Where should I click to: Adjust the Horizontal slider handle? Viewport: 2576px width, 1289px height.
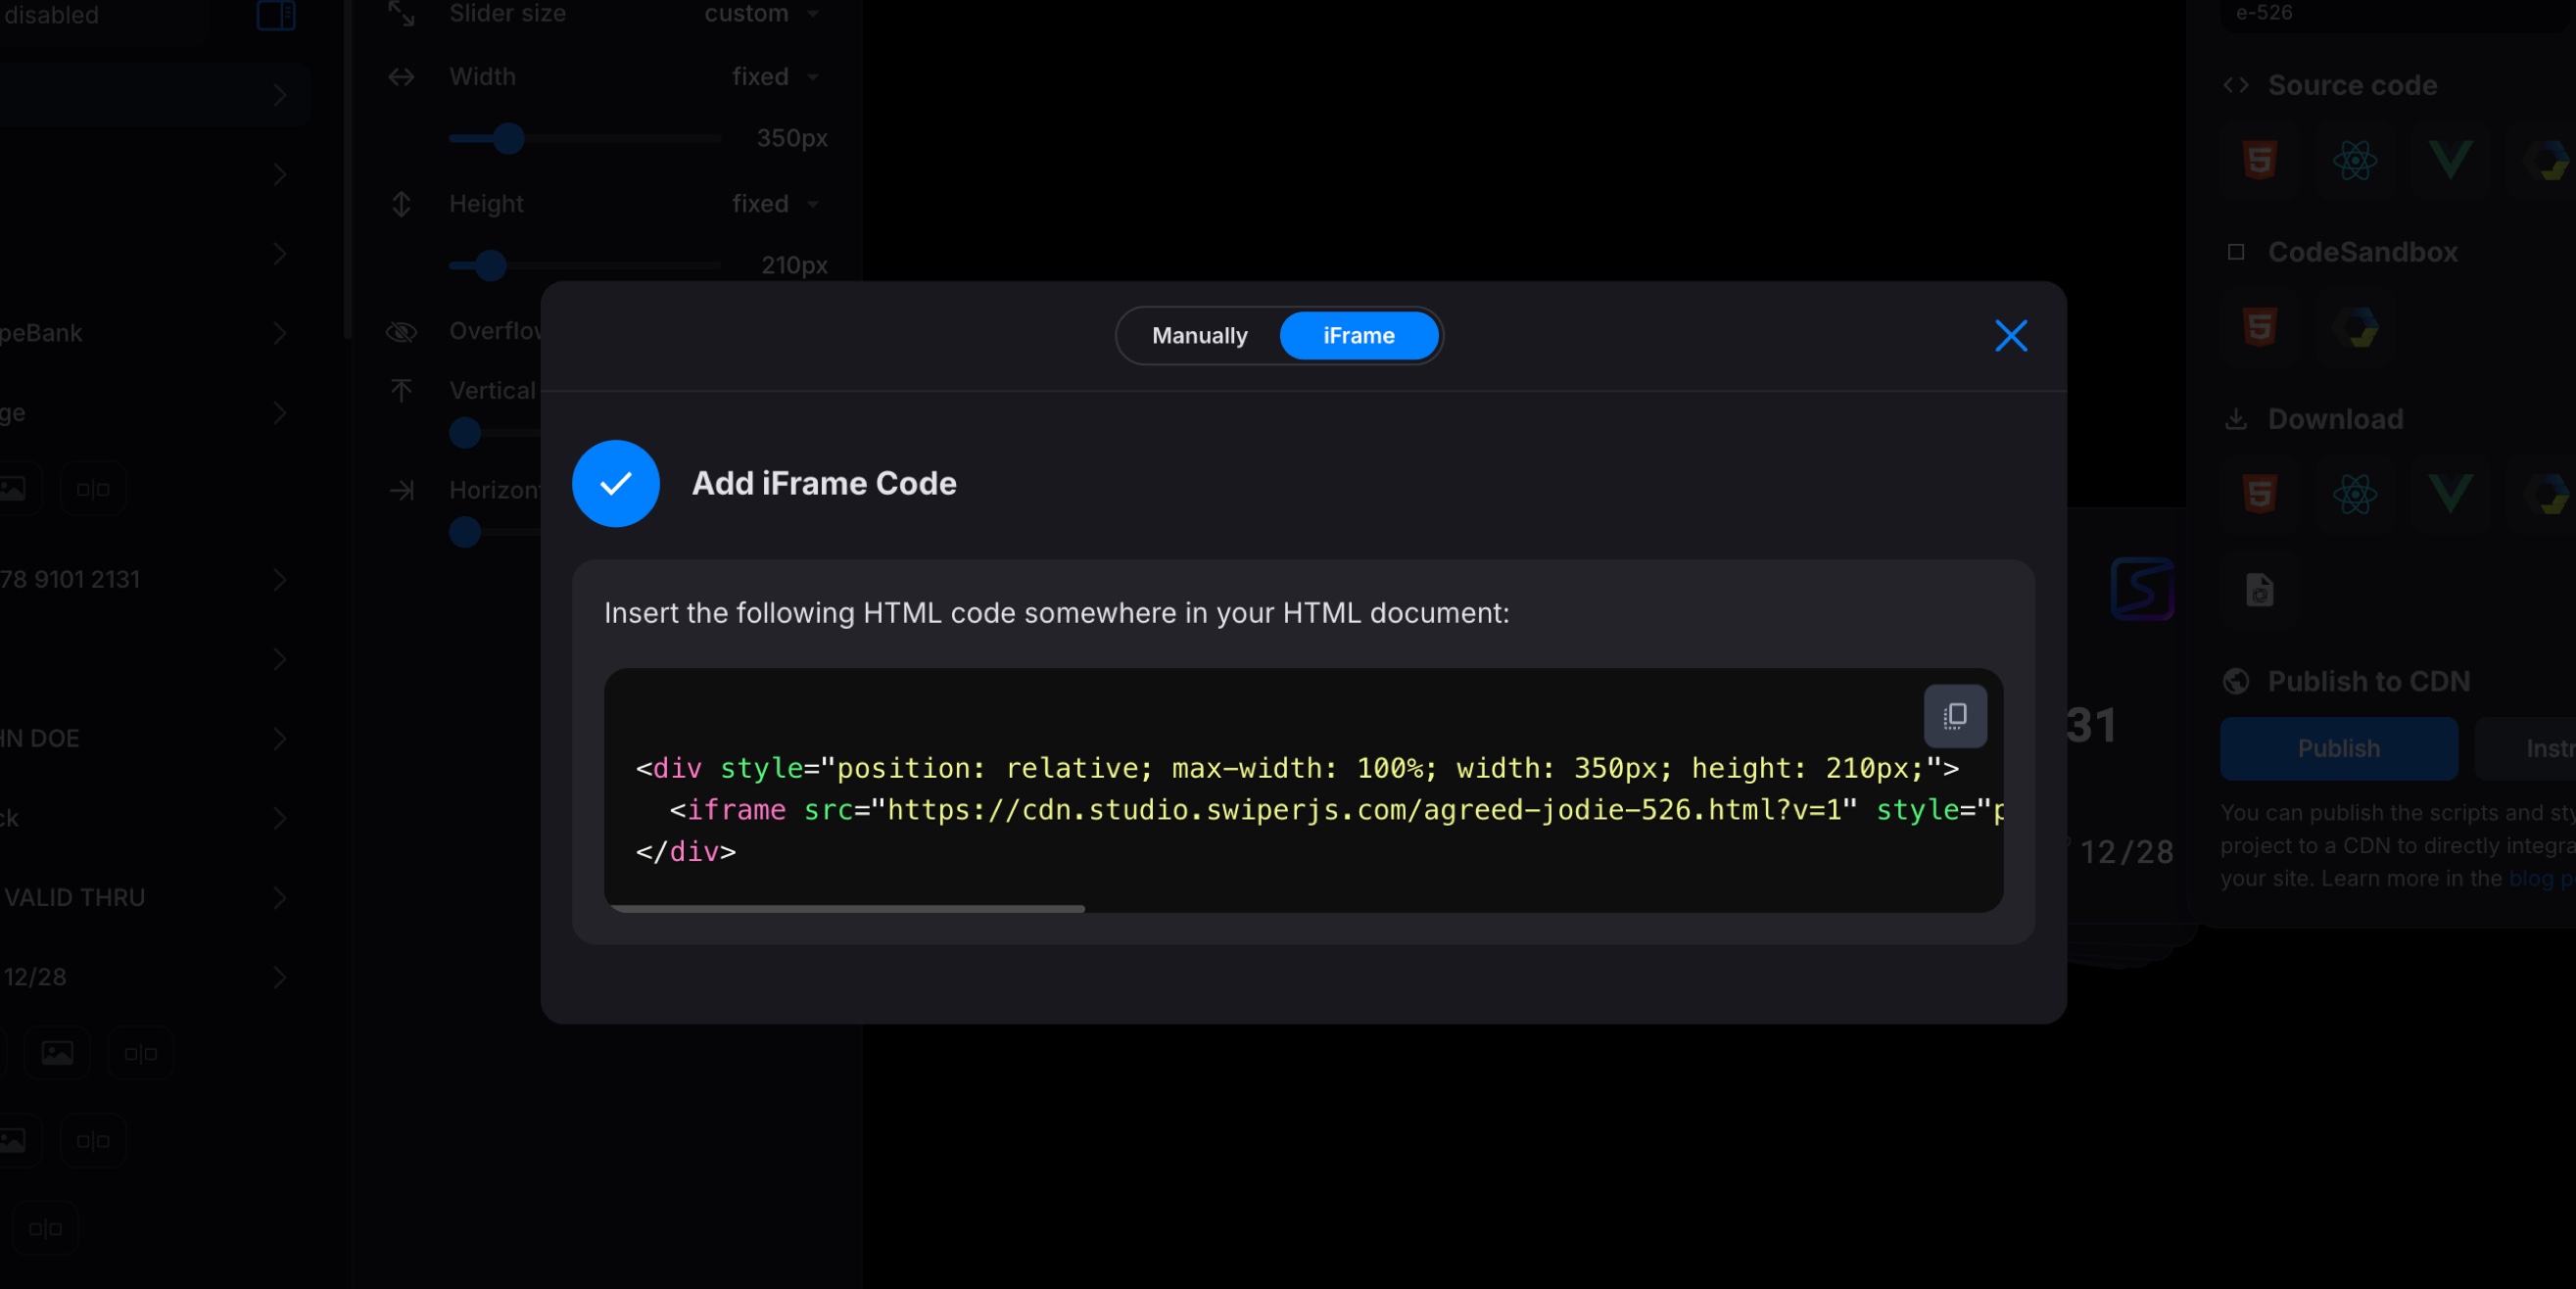[x=465, y=532]
